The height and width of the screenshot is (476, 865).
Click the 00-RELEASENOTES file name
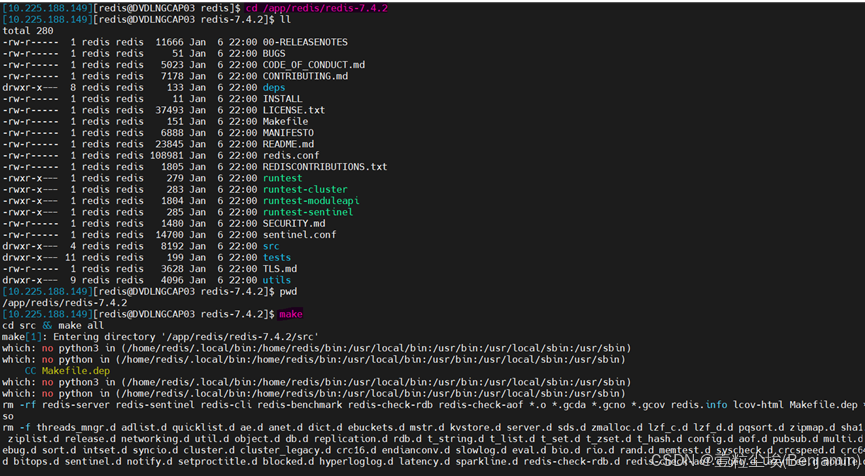(x=305, y=42)
